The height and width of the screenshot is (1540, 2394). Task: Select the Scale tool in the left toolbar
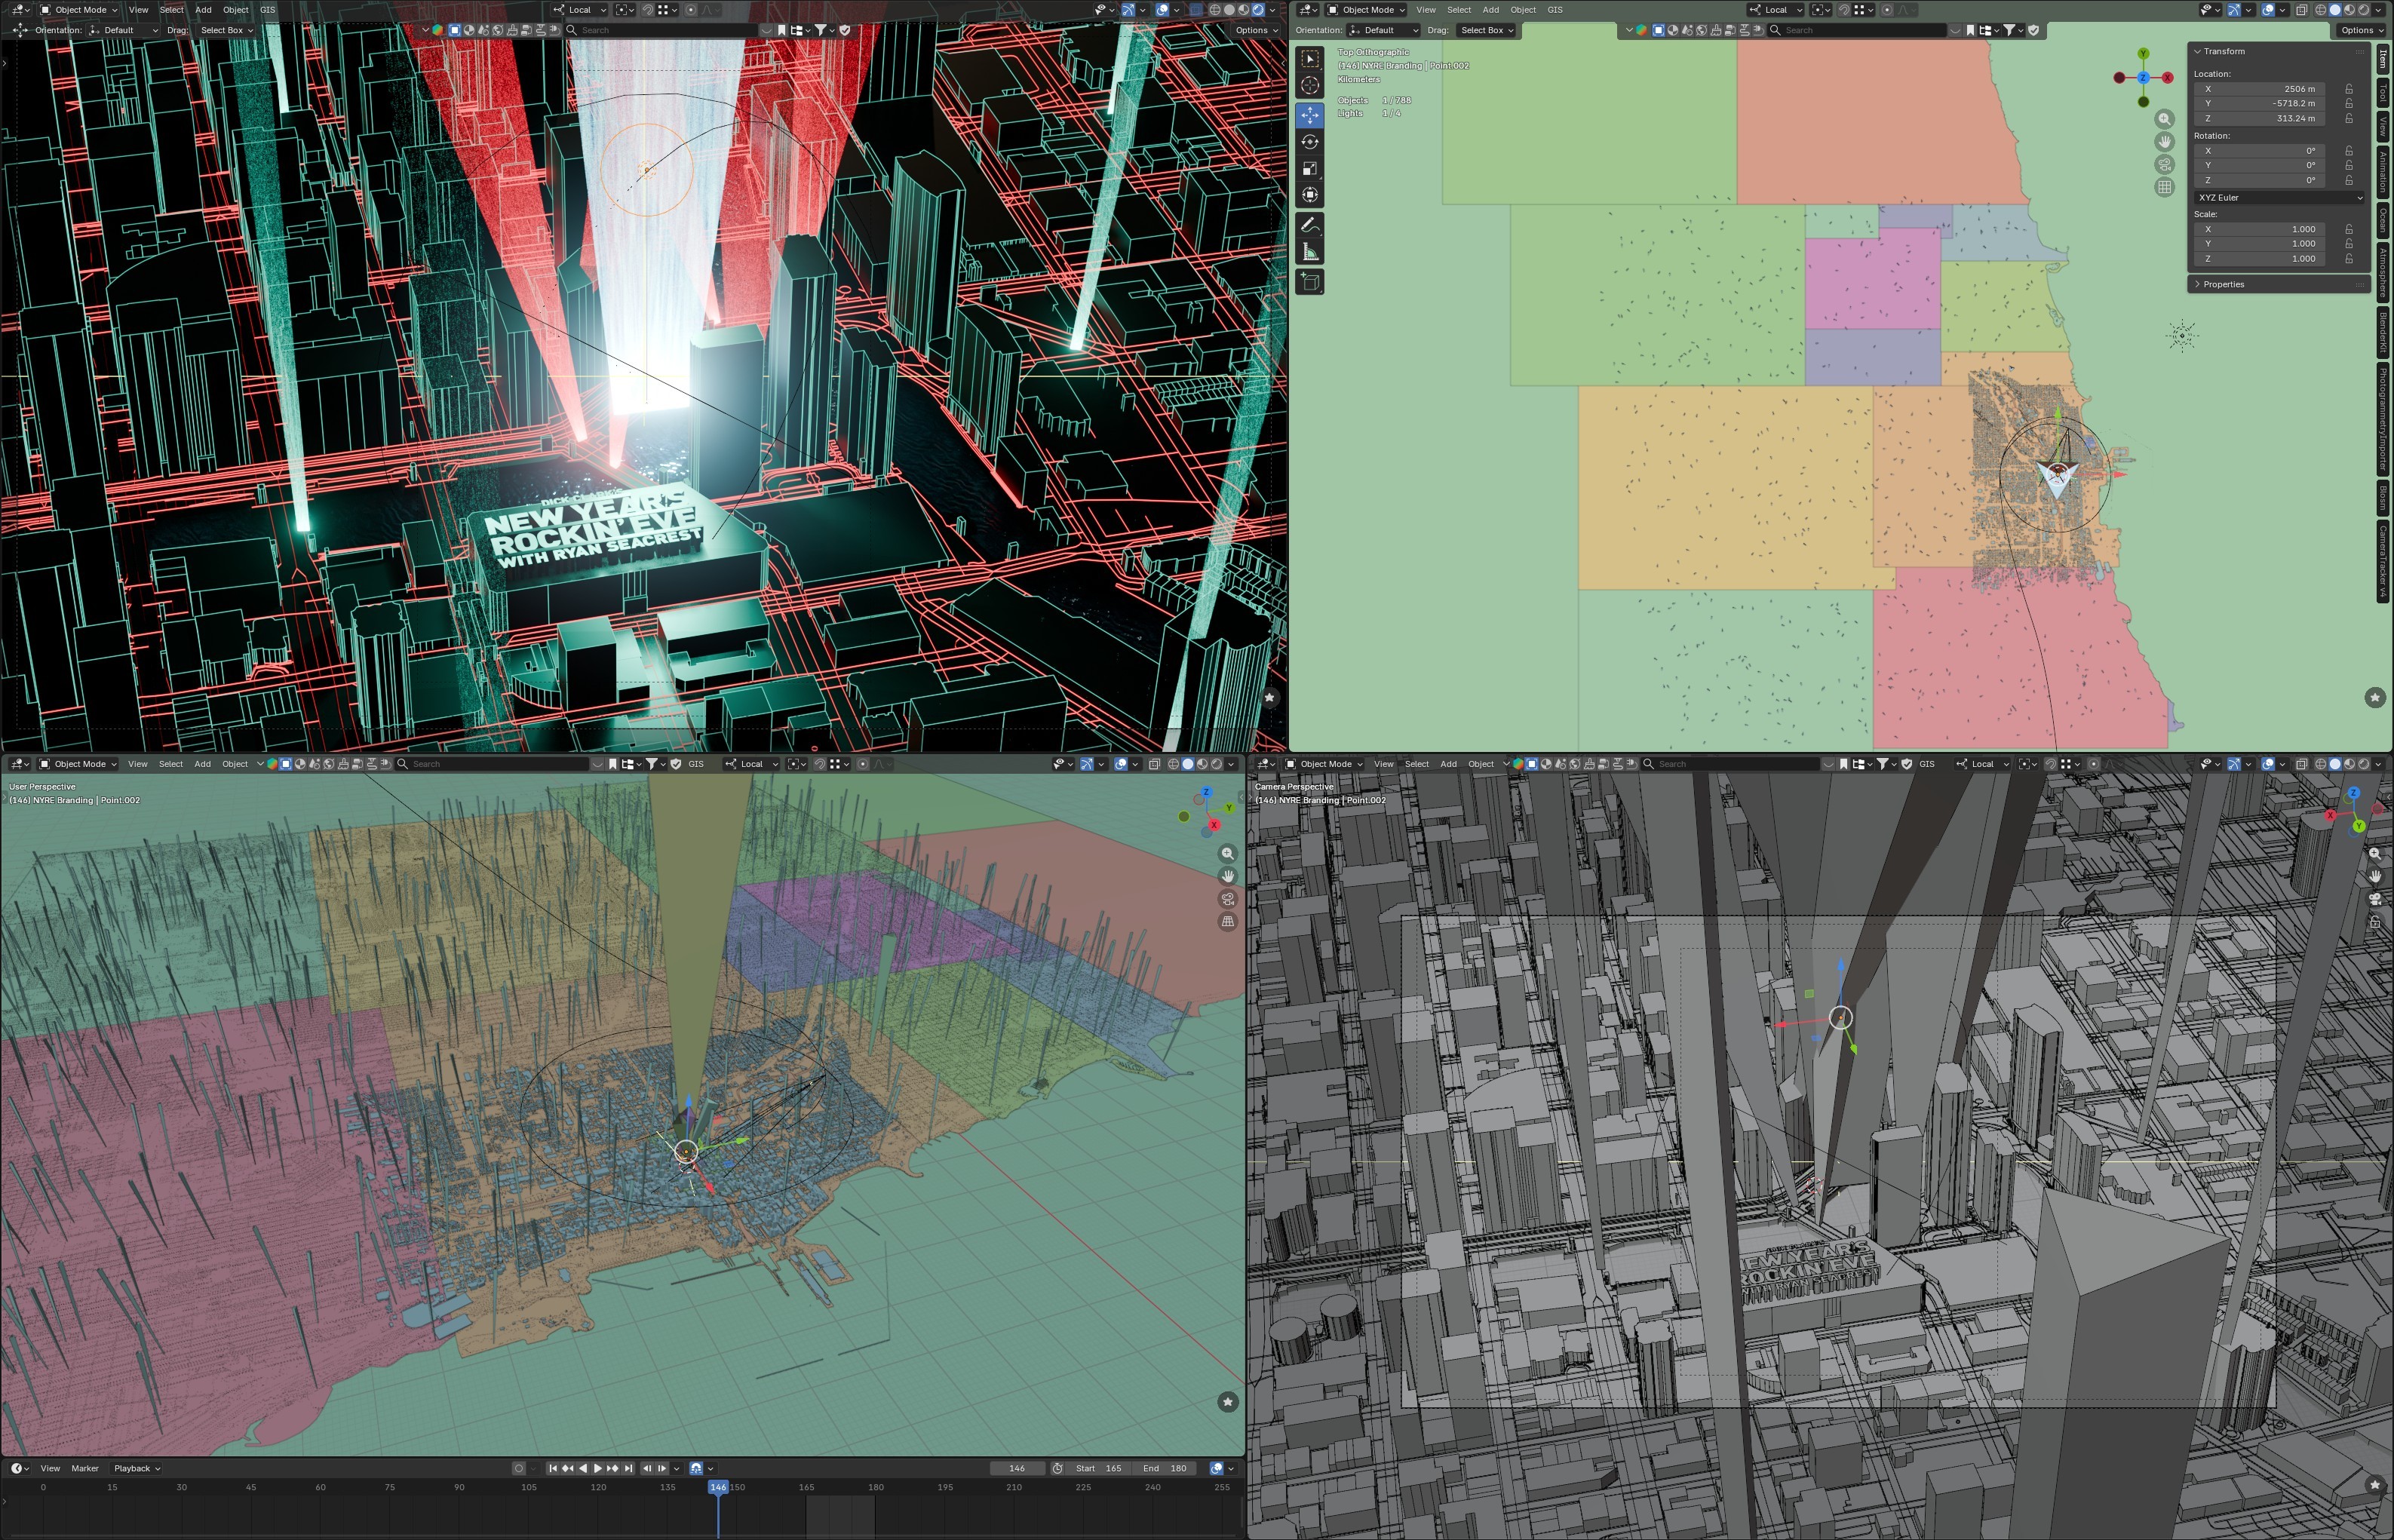(1310, 169)
